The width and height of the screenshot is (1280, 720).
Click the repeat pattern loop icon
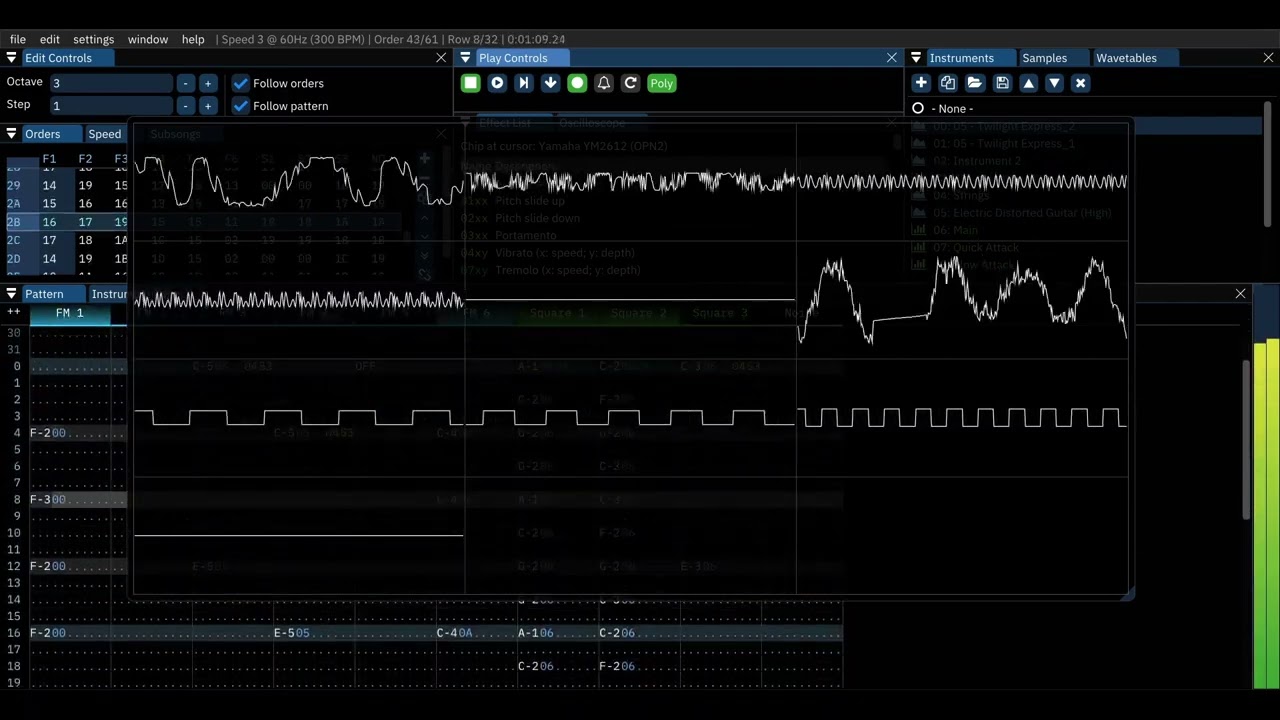tap(631, 83)
